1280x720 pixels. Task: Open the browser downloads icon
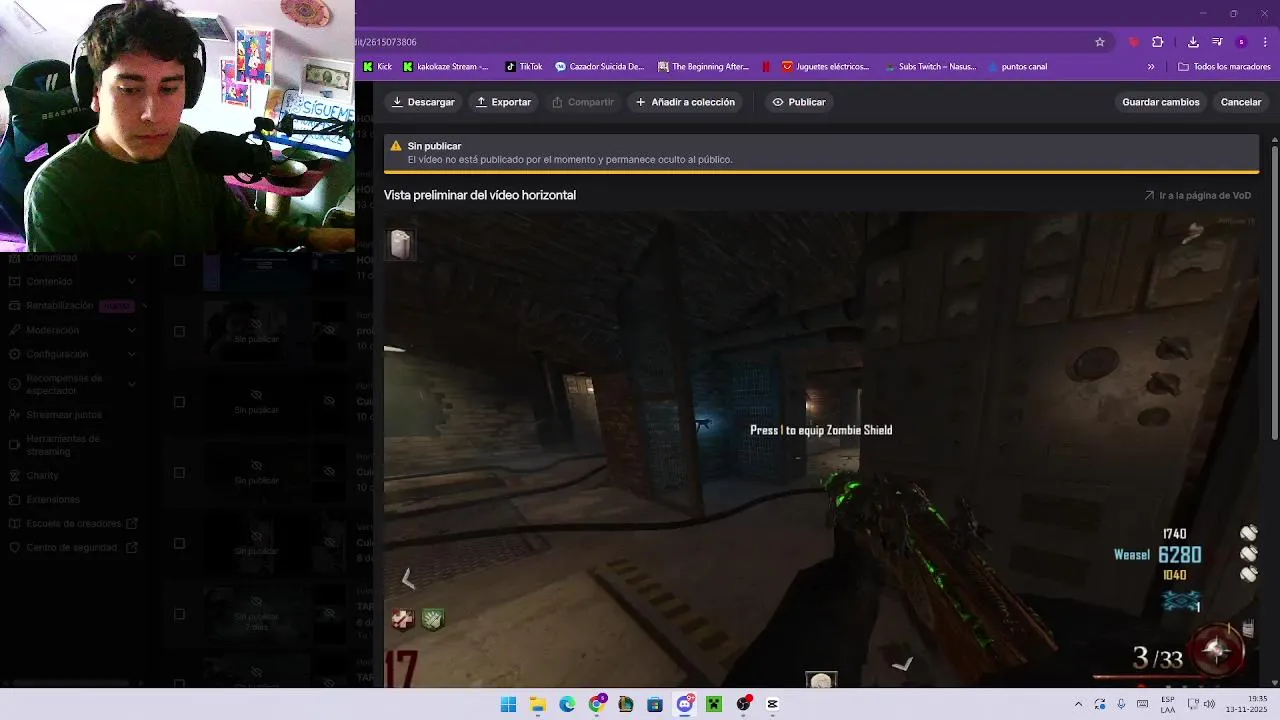click(x=1193, y=42)
